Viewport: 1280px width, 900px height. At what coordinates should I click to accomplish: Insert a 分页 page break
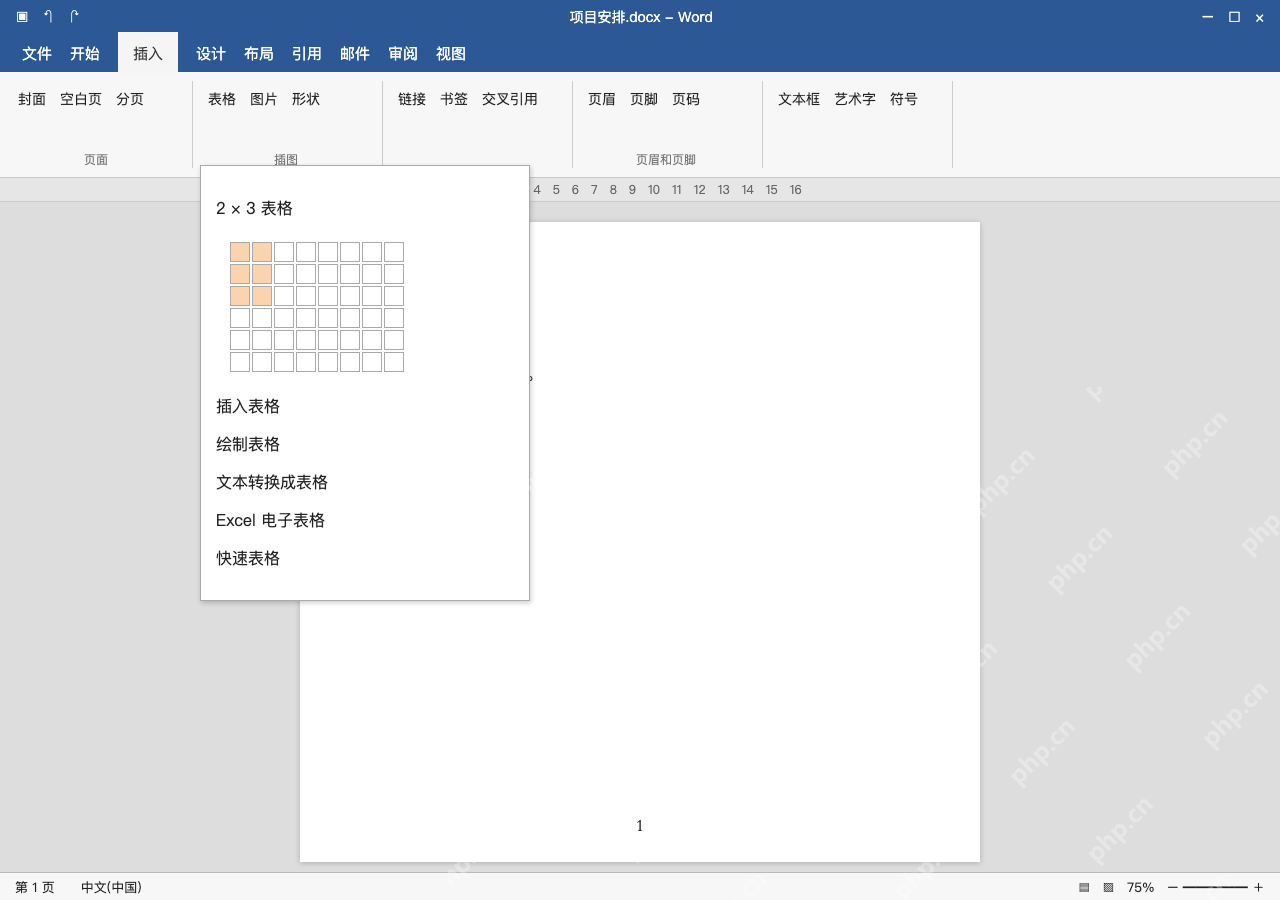click(x=130, y=99)
